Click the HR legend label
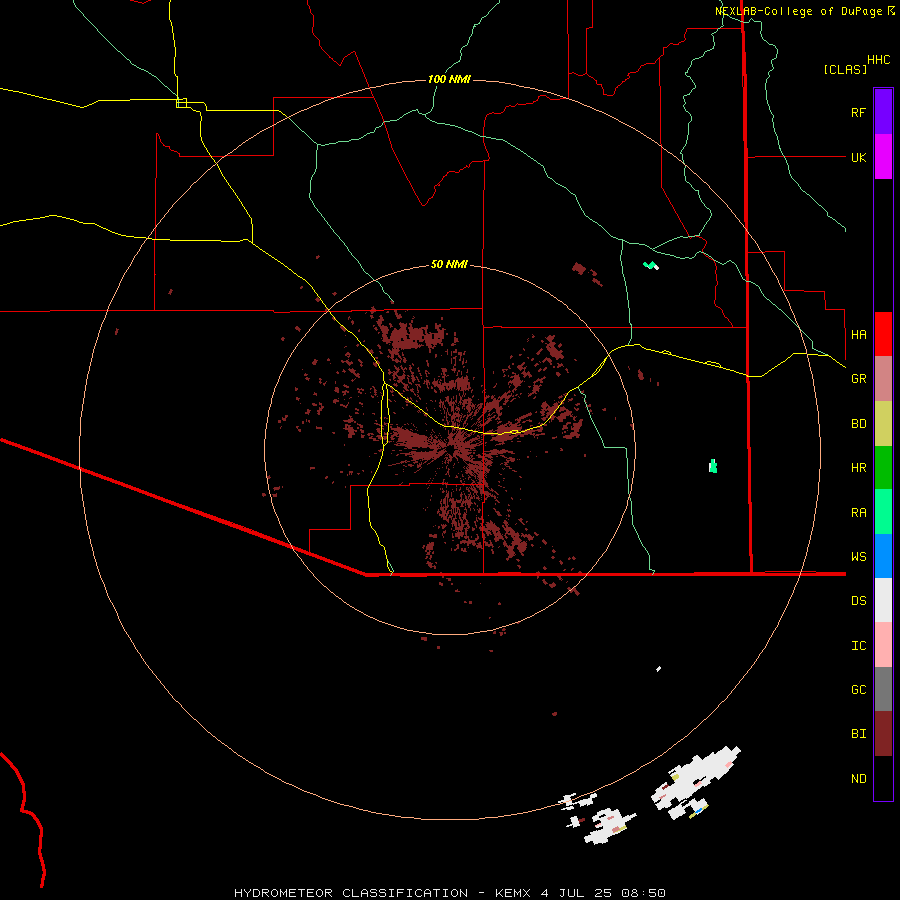 858,468
